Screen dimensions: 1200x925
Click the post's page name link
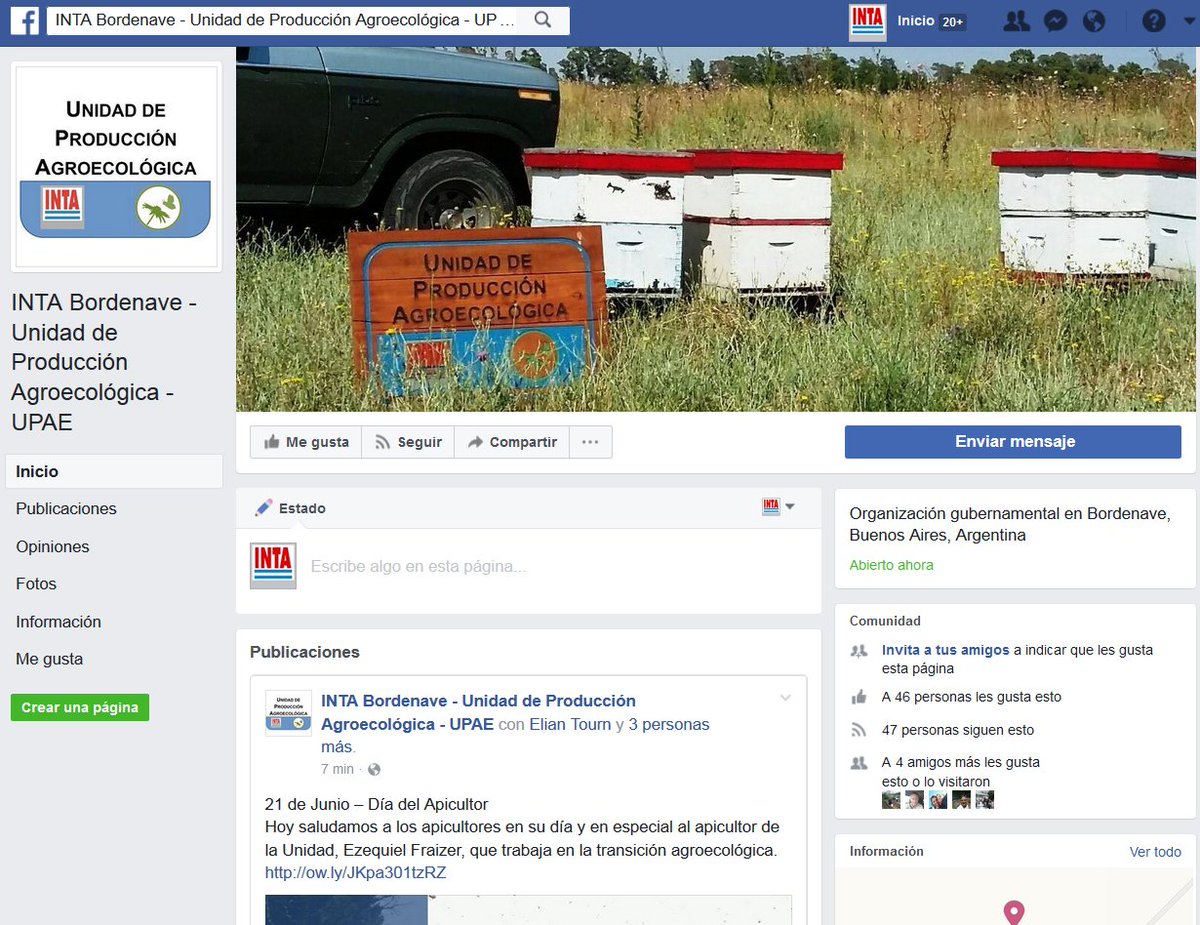pyautogui.click(x=478, y=712)
